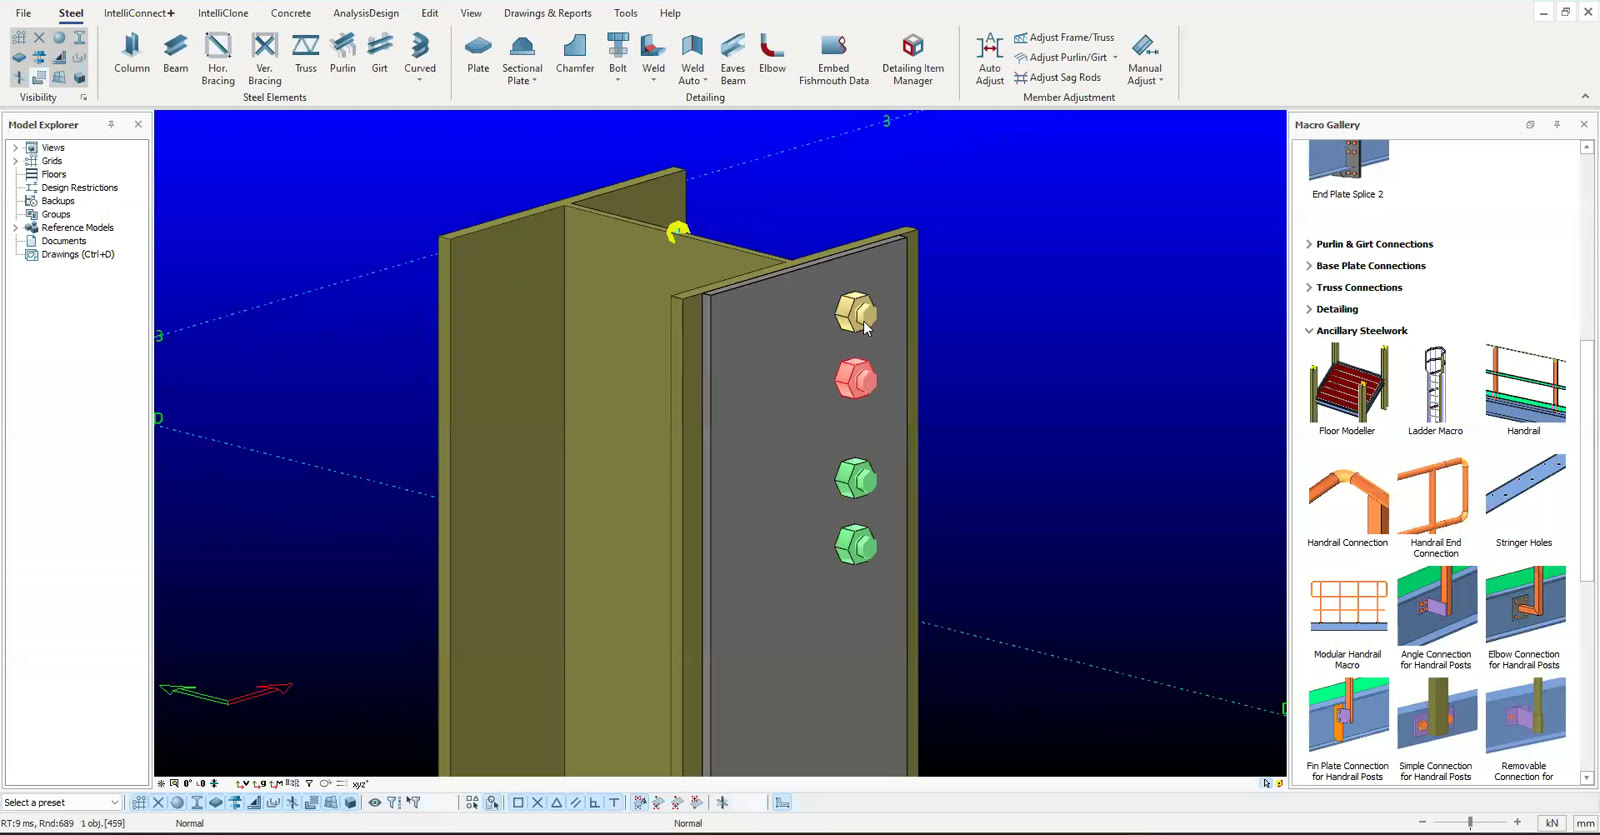
Task: Collapse the Ancillary Steelwork section
Action: point(1309,331)
